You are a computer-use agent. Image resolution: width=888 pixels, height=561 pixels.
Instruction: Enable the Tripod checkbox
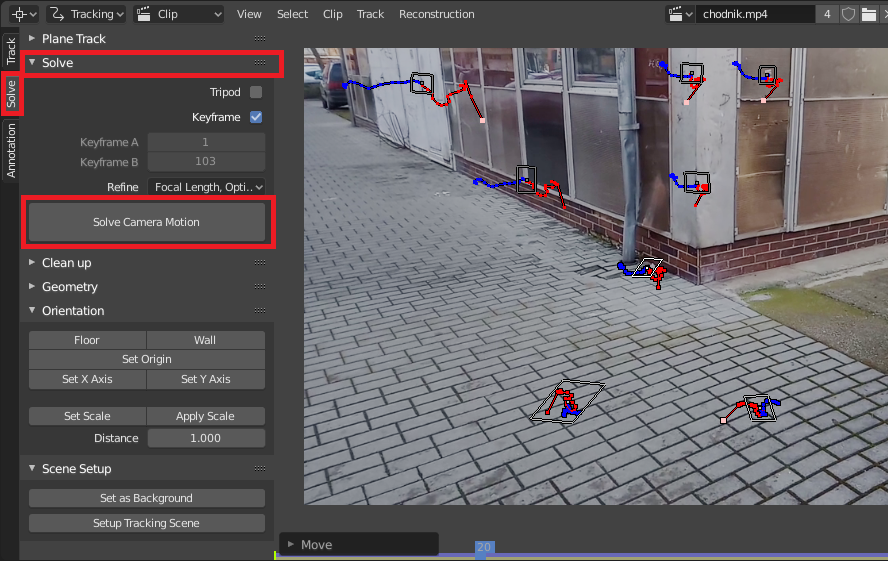pos(256,92)
